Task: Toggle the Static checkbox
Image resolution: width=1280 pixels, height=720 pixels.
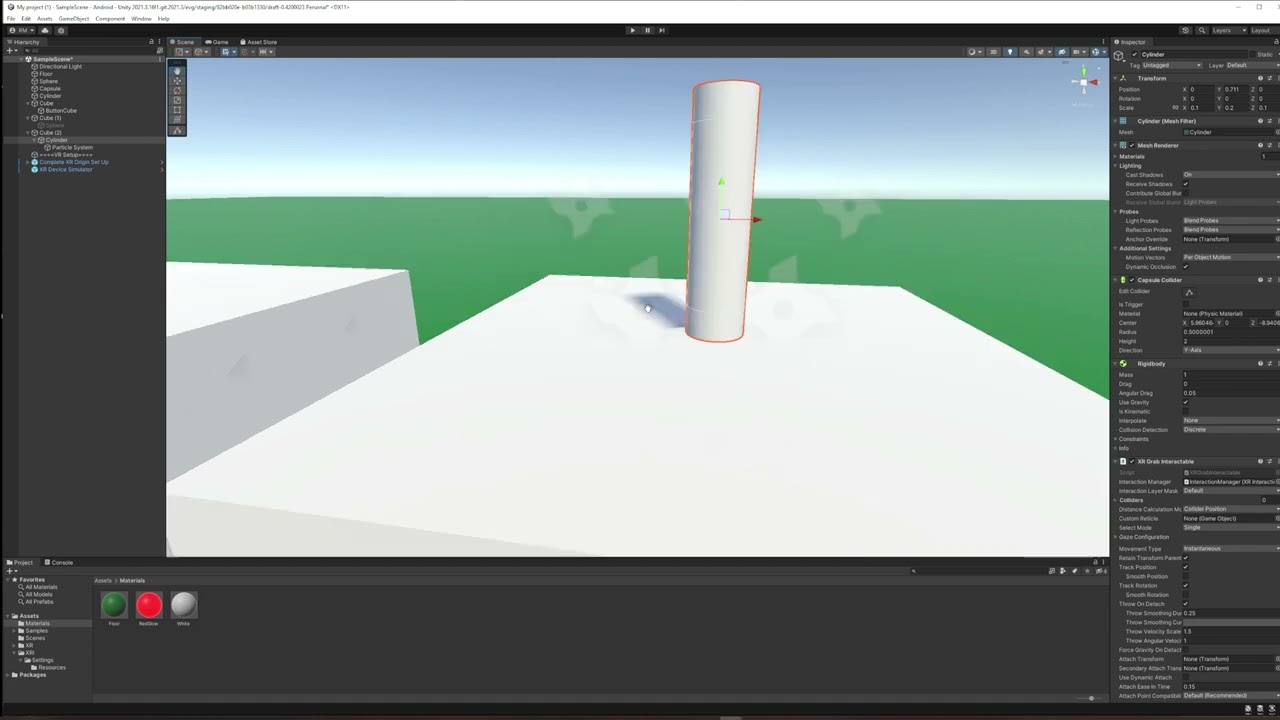Action: click(1252, 54)
